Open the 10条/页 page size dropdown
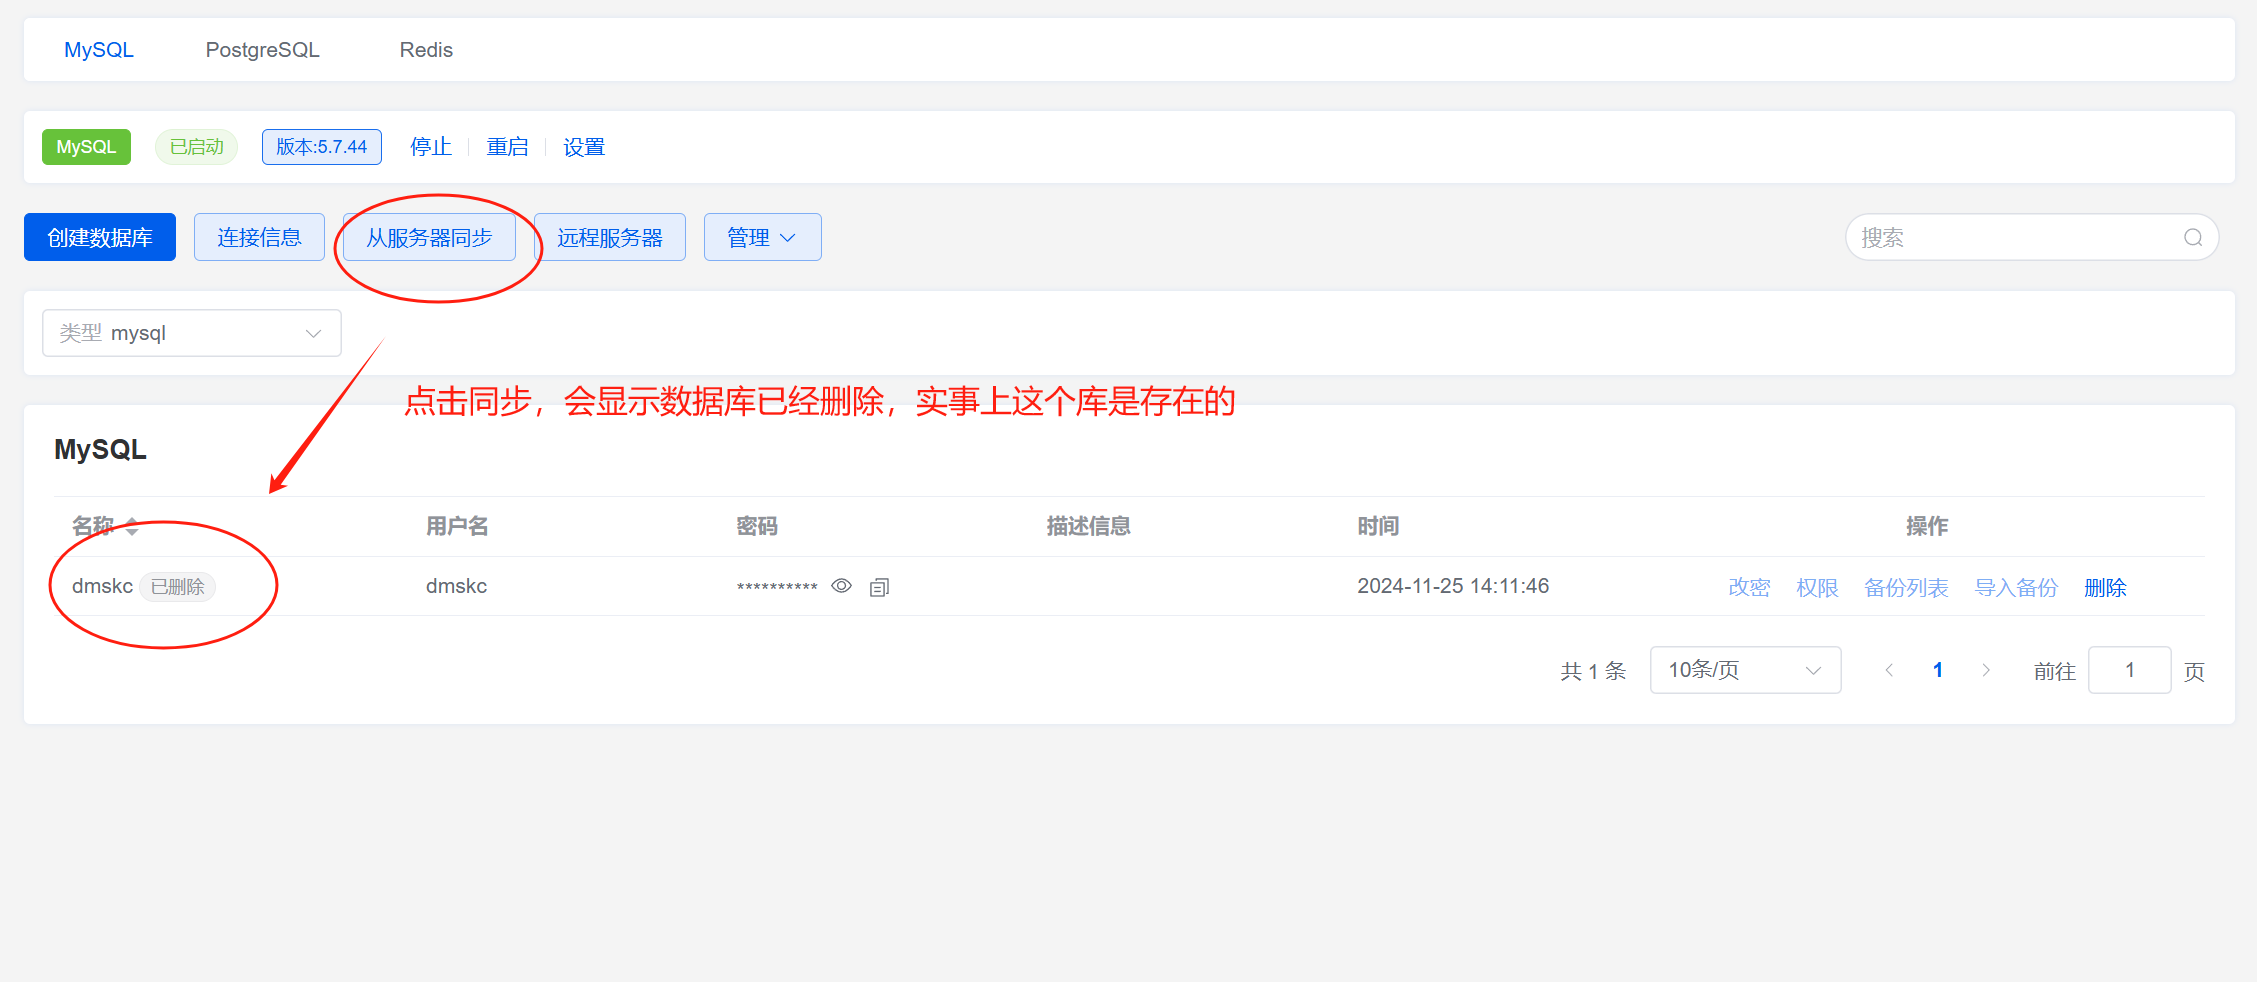Viewport: 2257px width, 982px height. 1744,670
